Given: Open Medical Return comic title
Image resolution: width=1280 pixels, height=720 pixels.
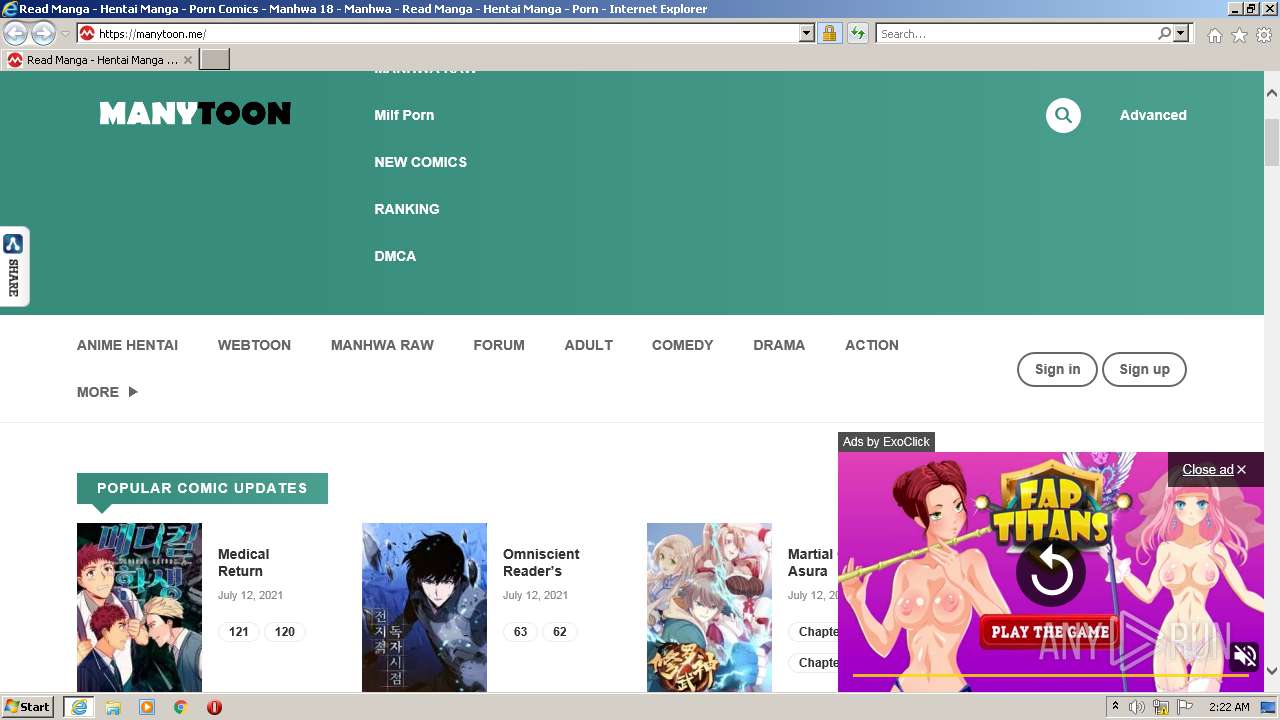Looking at the screenshot, I should tap(243, 562).
